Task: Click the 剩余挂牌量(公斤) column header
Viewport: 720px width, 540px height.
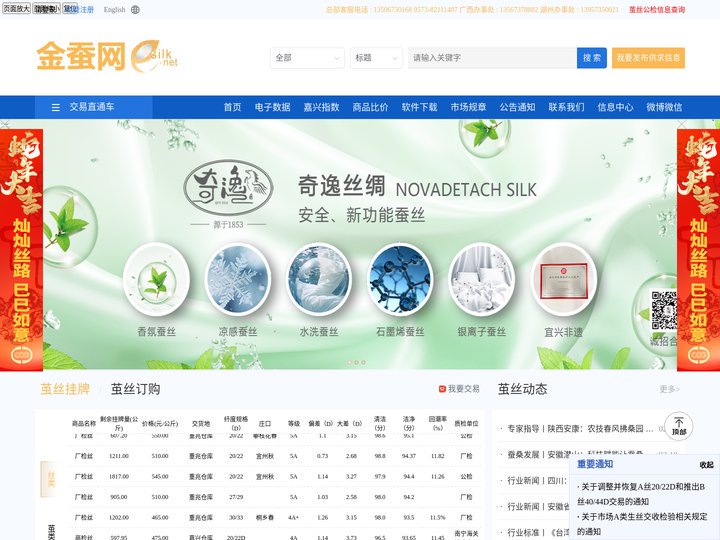Action: 119,423
